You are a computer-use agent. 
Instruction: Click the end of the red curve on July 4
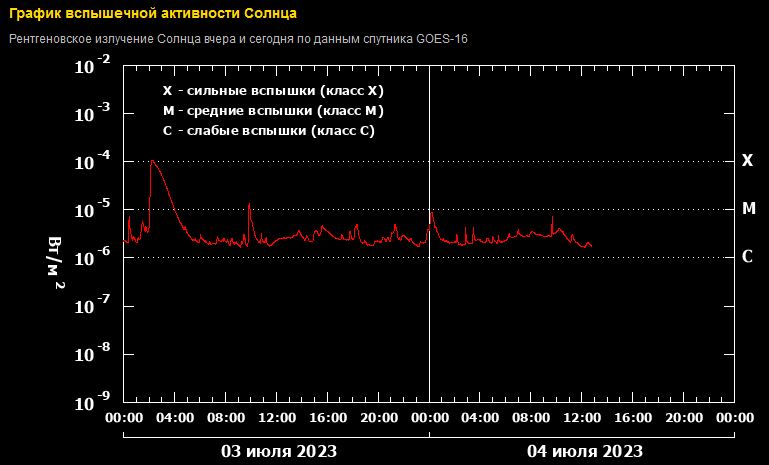coord(591,246)
